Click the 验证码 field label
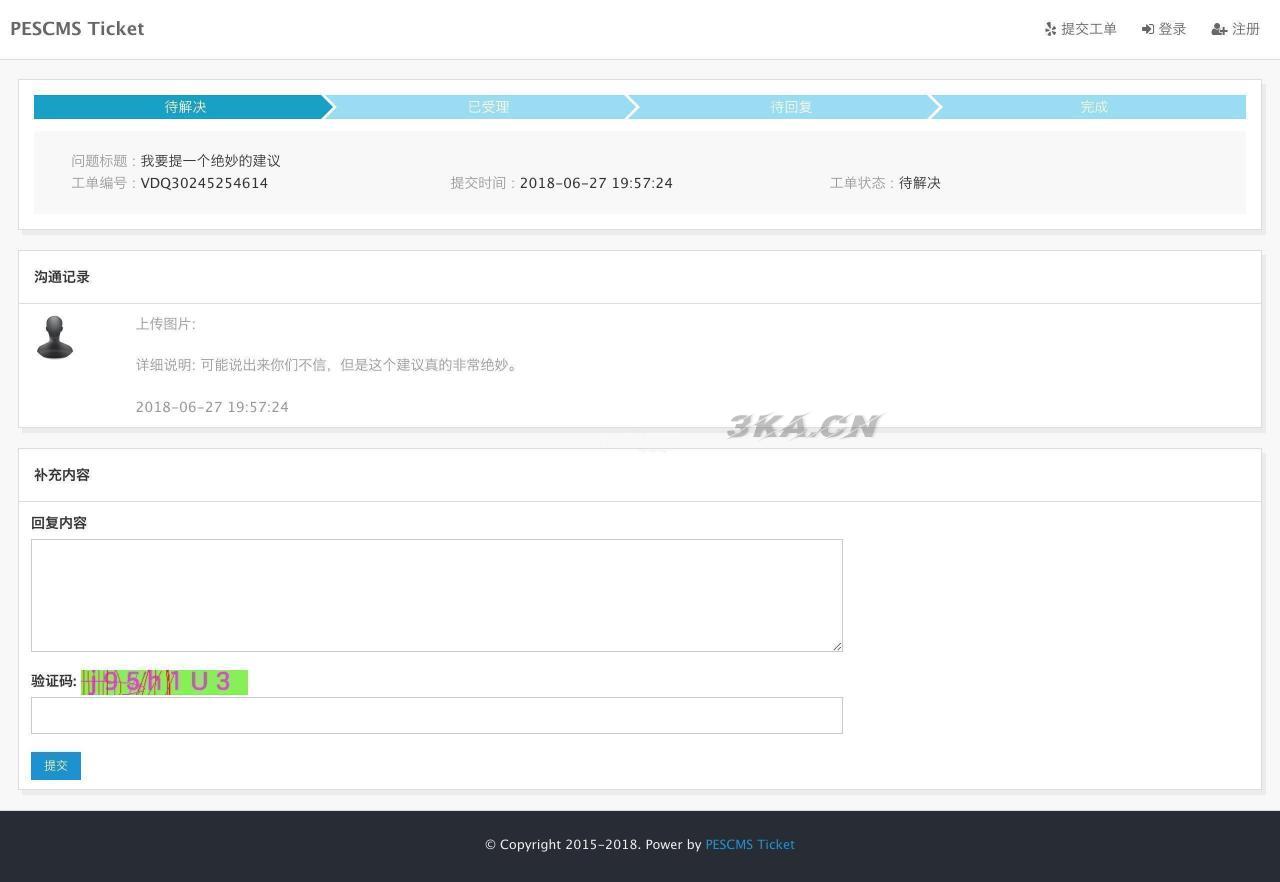The width and height of the screenshot is (1280, 882). (x=54, y=681)
